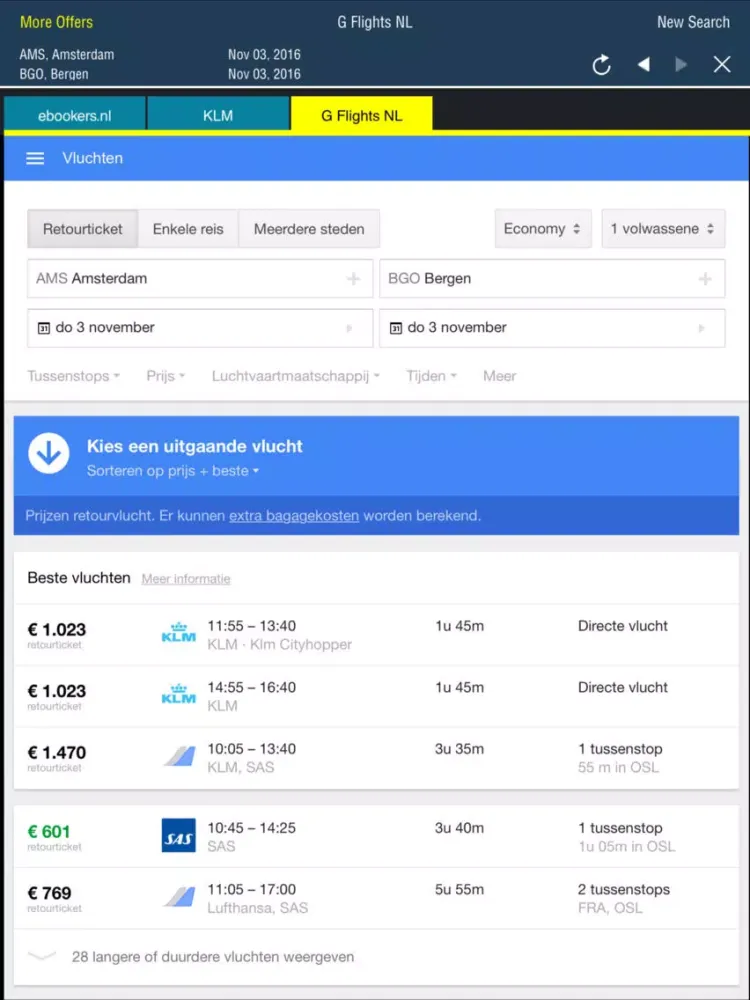
Task: Click the plus icon in the AMS Amsterdam field
Action: tap(353, 279)
